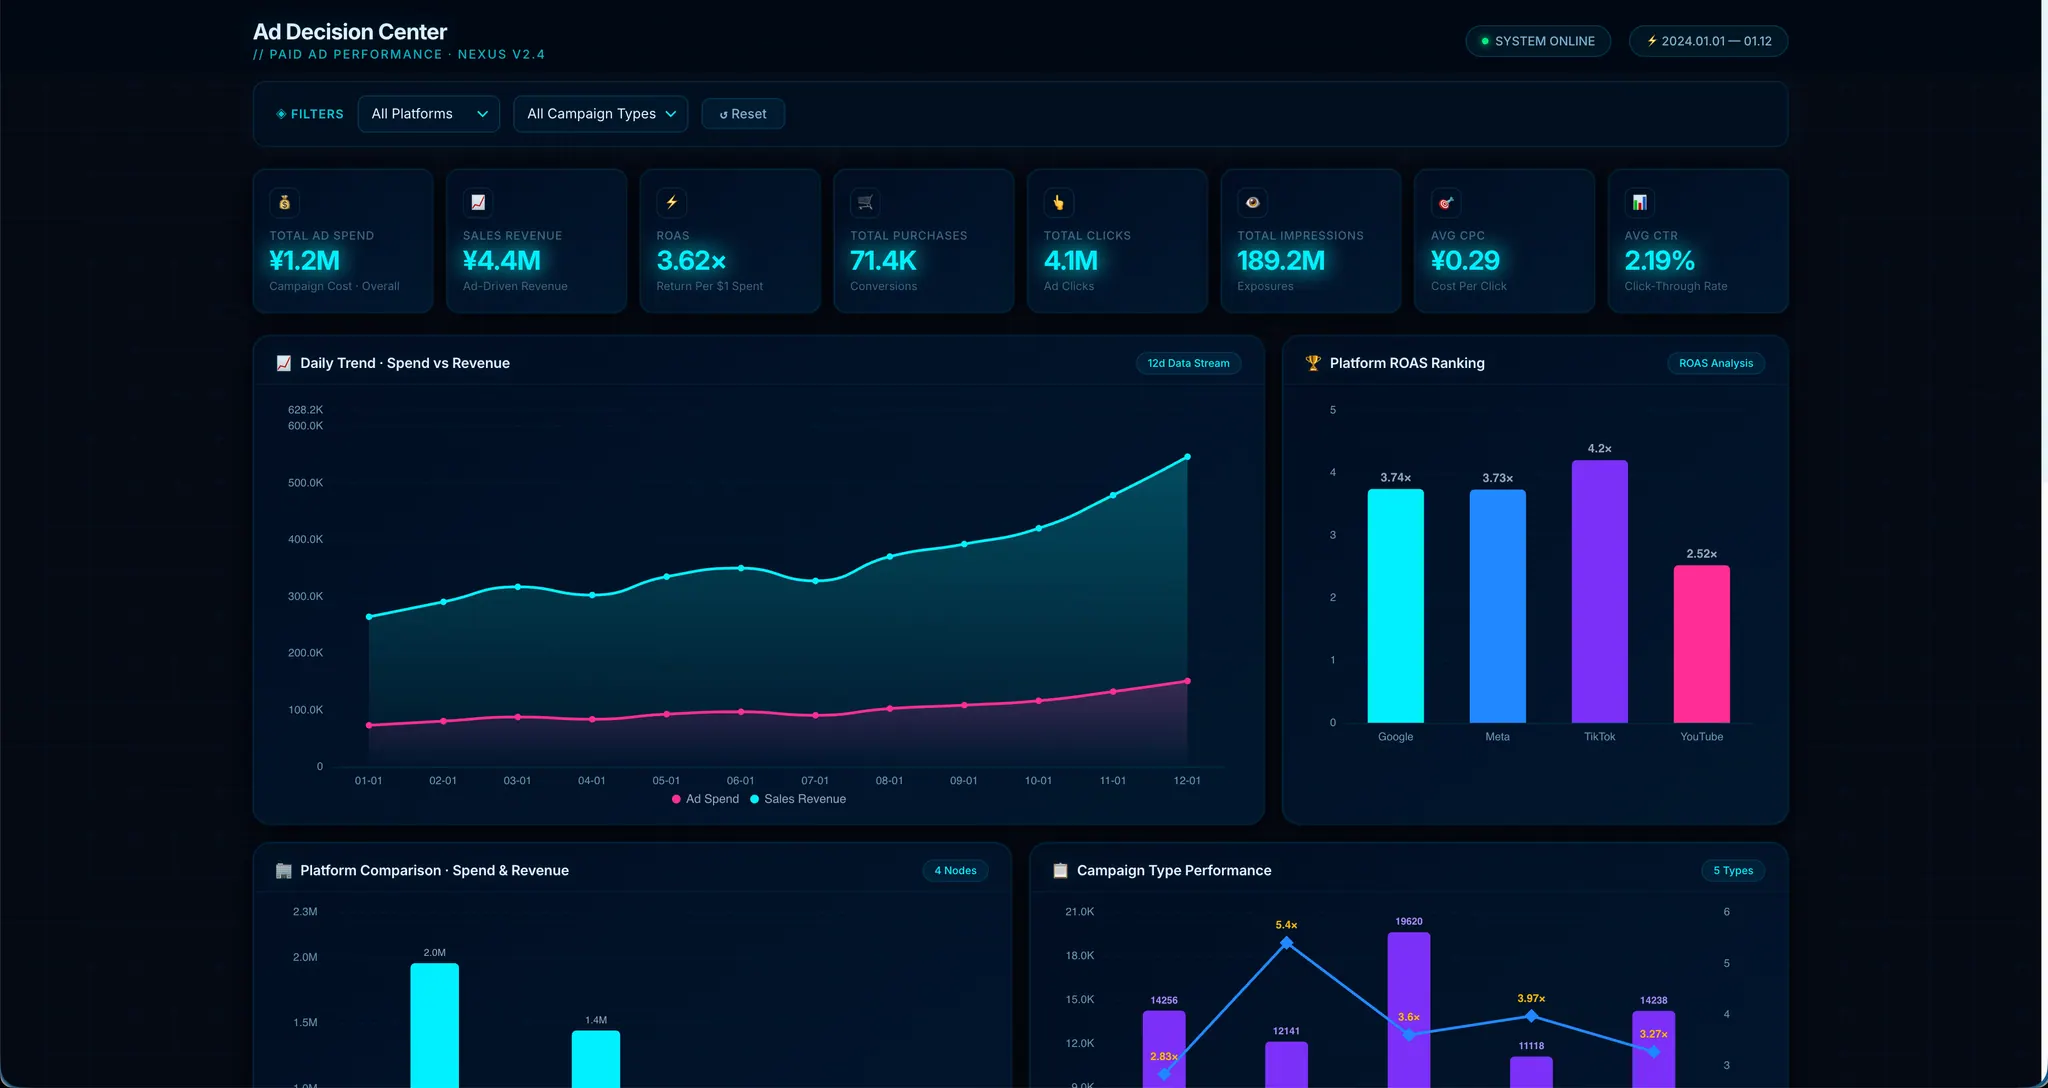Click the ¥1.2M Total Ad Spend value
This screenshot has height=1088, width=2048.
(305, 261)
